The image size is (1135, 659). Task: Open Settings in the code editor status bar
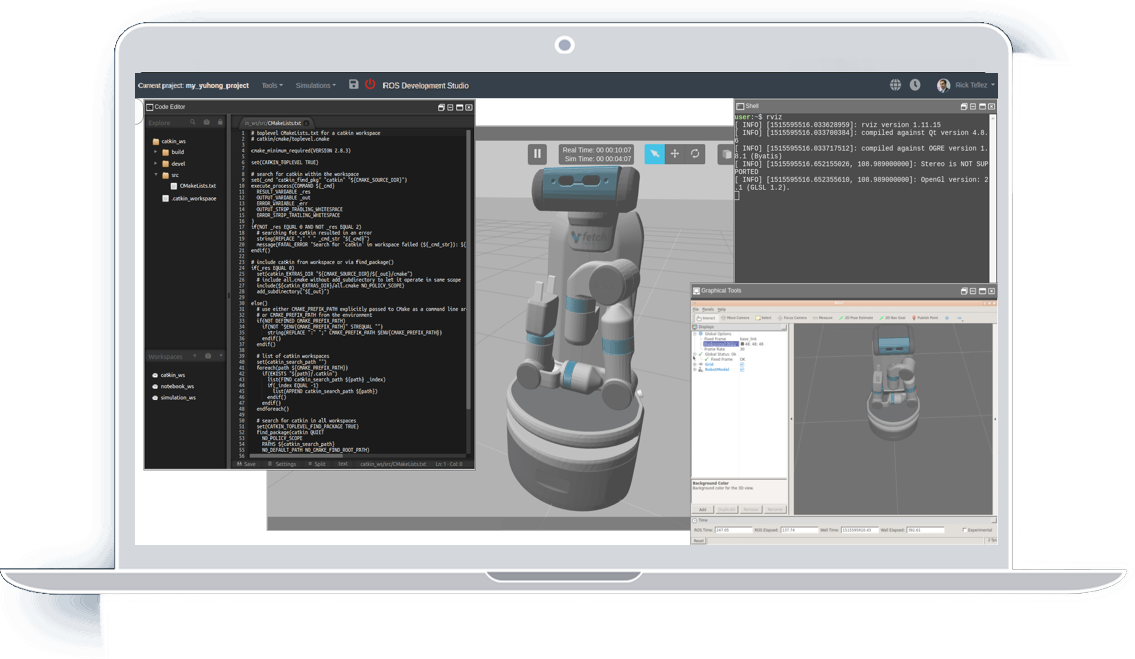click(282, 464)
